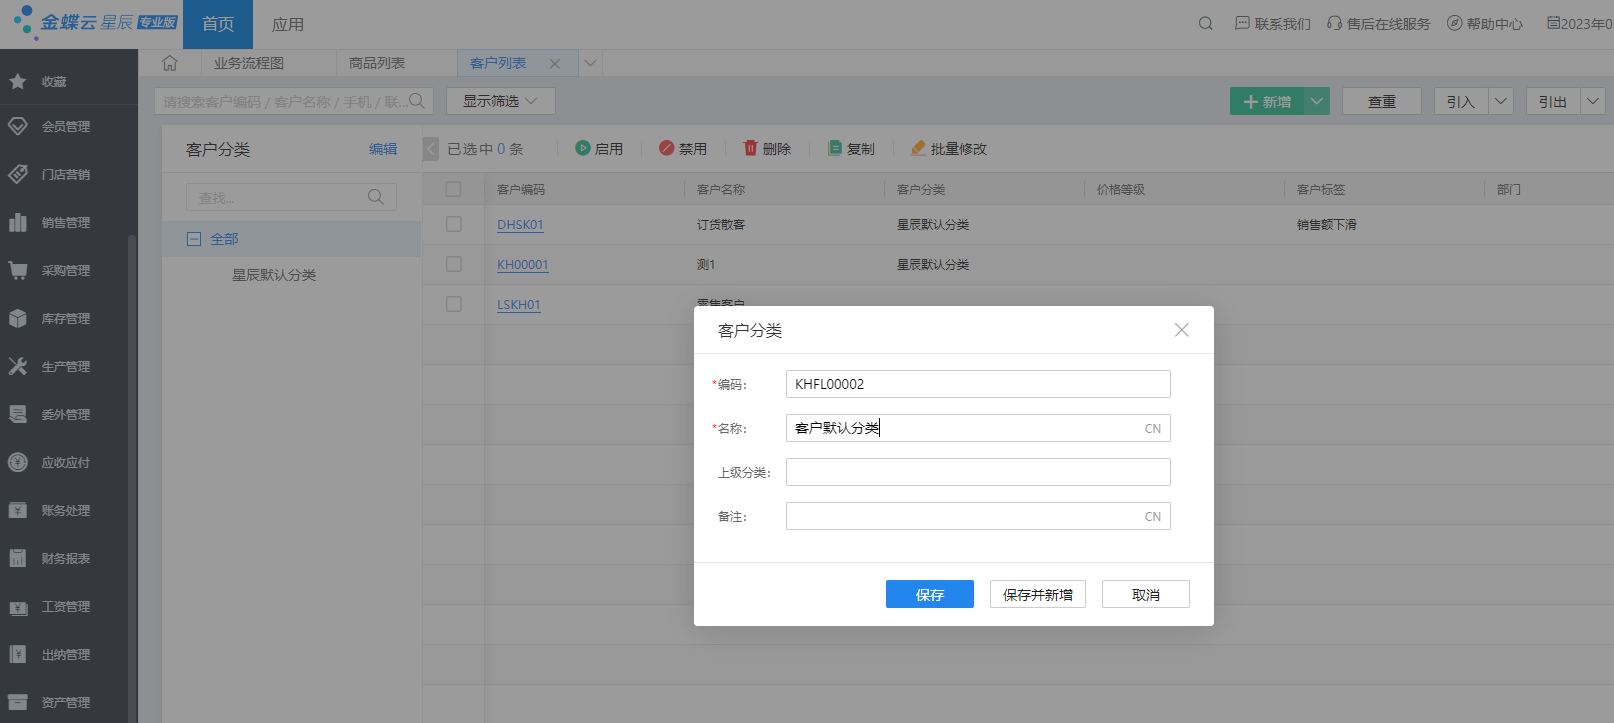Click the 删除 trash toolbar item
Viewport: 1614px width, 723px height.
click(767, 148)
